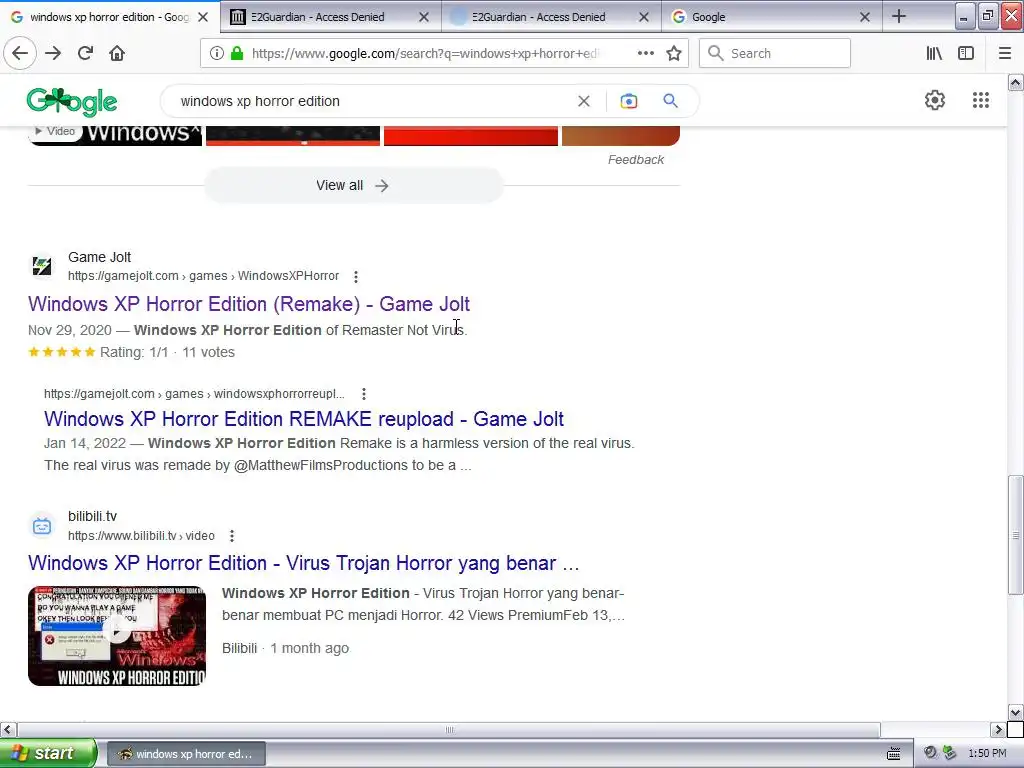Open the Windows start menu
This screenshot has height=768, width=1024.
click(48, 754)
